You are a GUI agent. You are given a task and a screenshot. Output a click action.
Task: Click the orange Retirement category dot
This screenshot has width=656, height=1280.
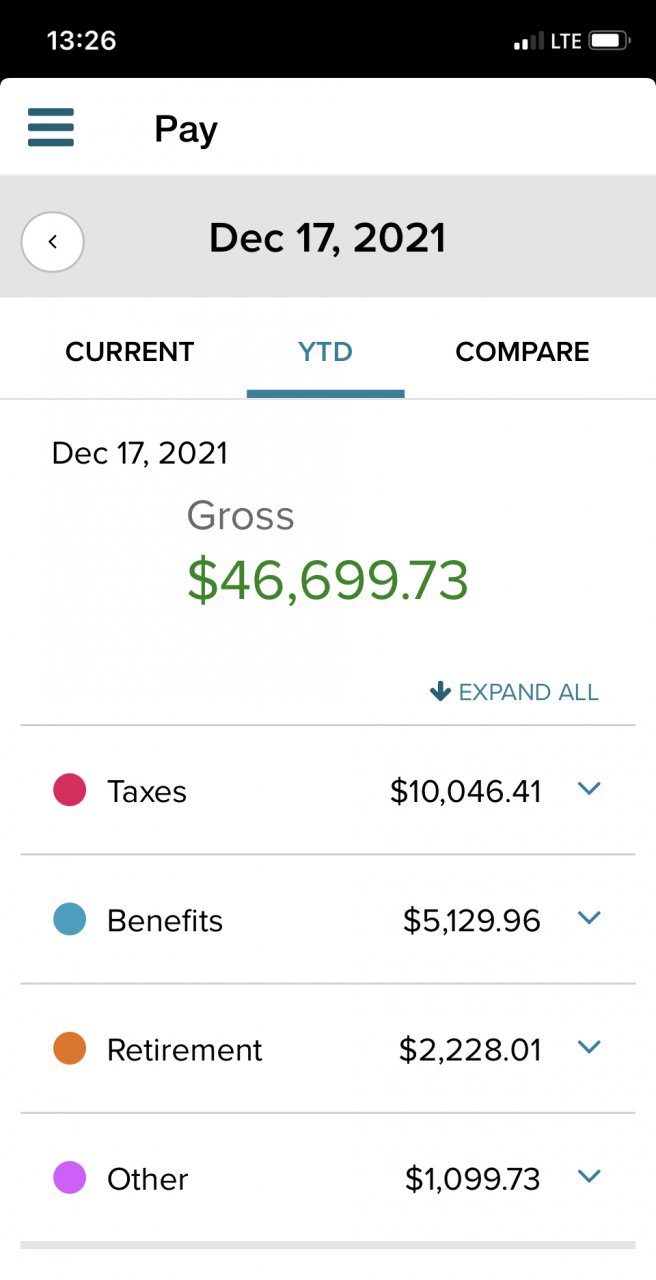pos(69,1048)
